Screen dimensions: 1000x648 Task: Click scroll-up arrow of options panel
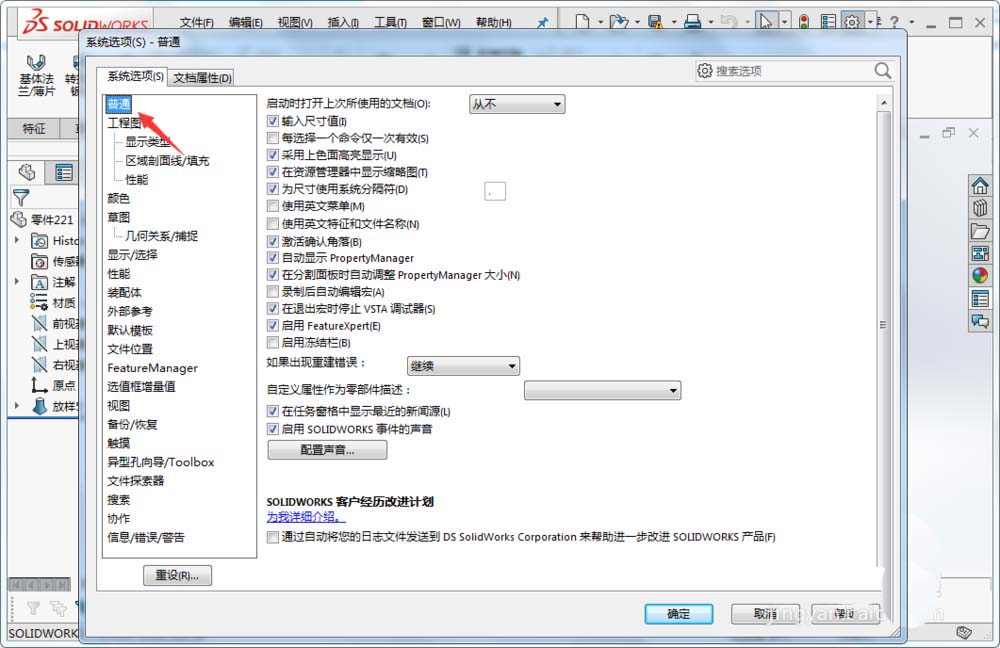883,103
